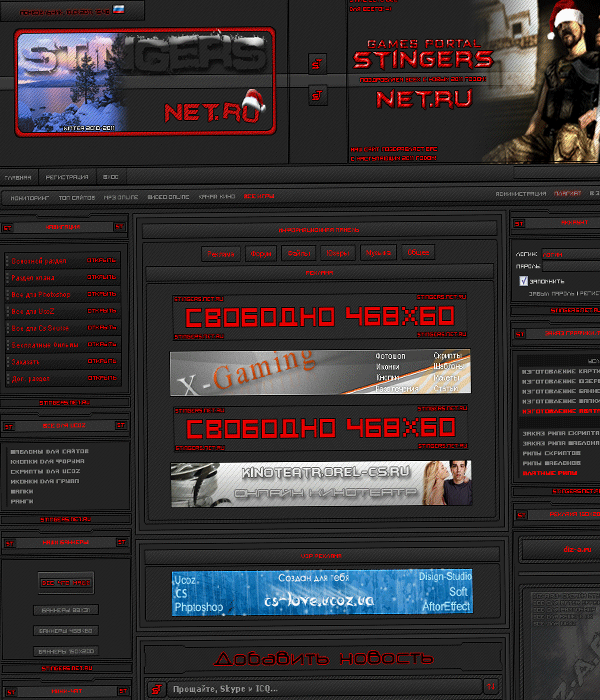Click the blue cs-love.ucoz.ua banner
600x700 pixels.
(322, 592)
